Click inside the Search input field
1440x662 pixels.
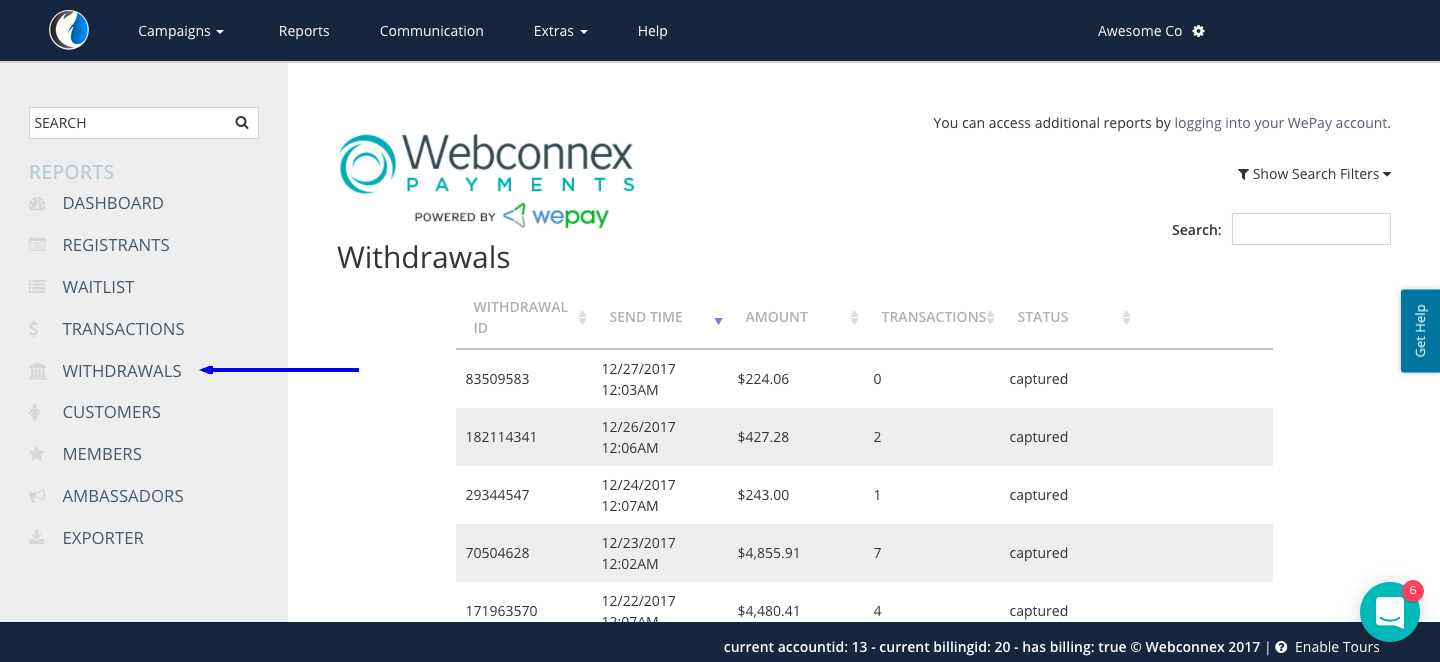pos(1310,229)
